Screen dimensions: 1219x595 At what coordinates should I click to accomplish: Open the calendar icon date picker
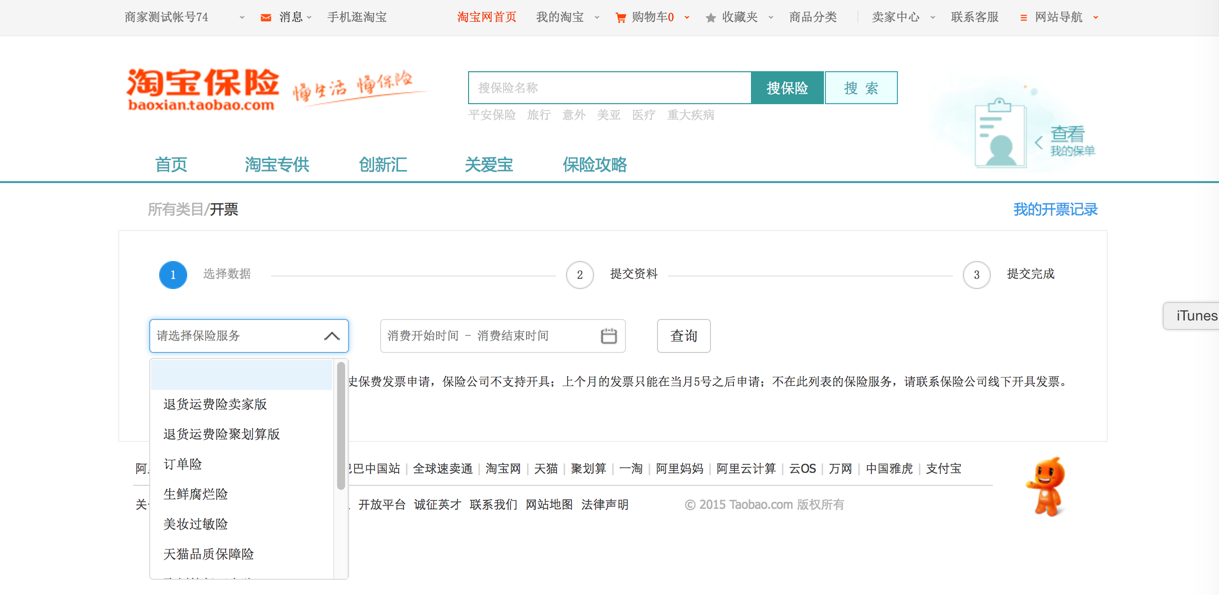coord(608,336)
